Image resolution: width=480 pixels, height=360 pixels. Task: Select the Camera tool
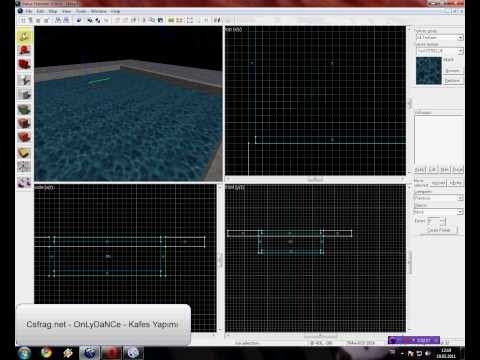click(24, 65)
